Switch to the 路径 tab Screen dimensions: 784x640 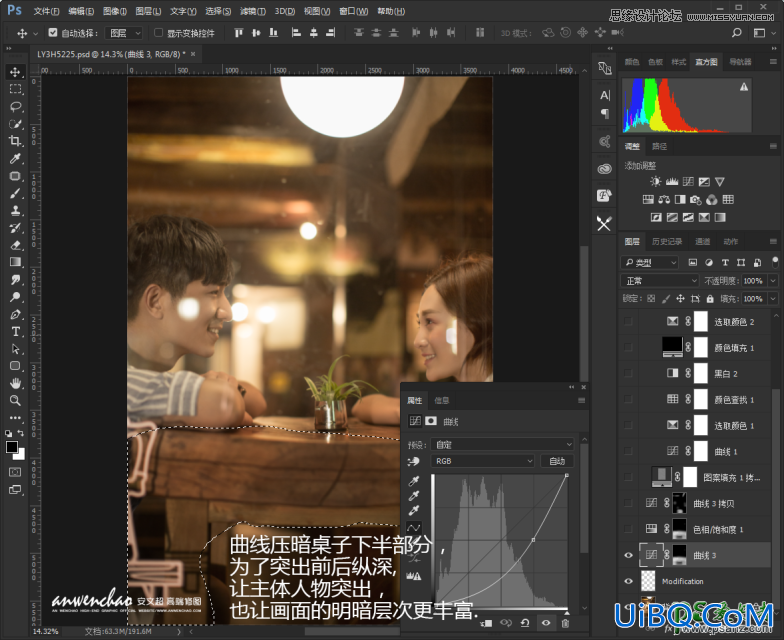click(660, 146)
